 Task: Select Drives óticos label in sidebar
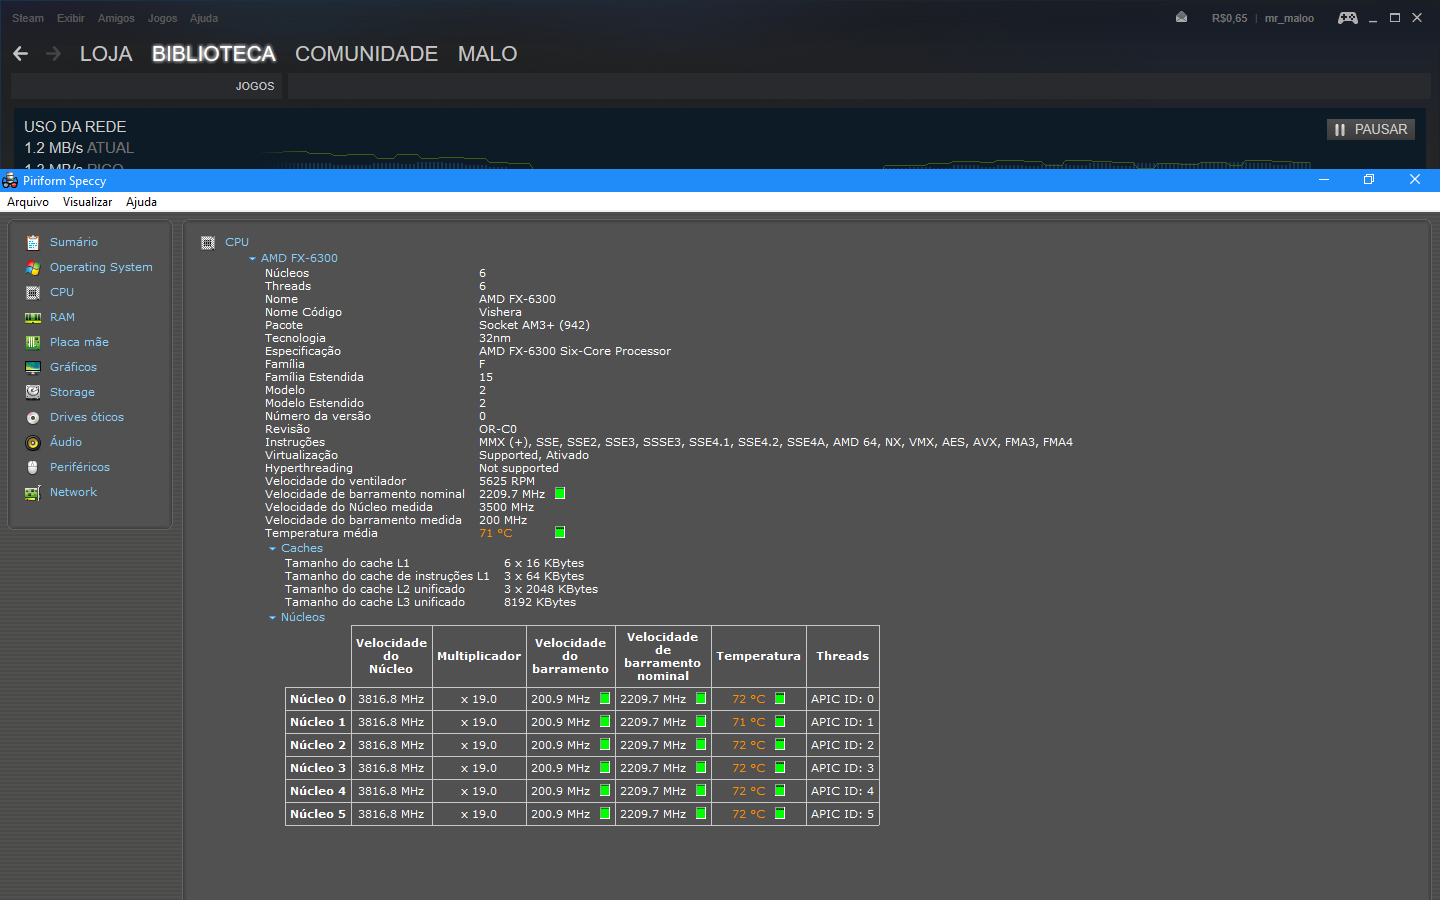(x=87, y=417)
